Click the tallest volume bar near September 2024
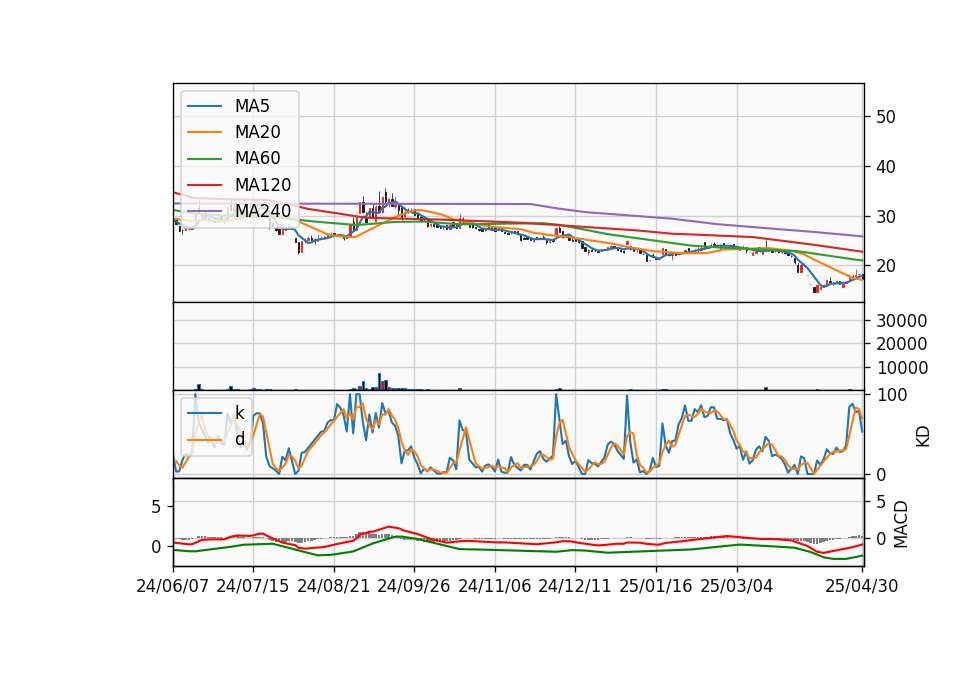 pyautogui.click(x=380, y=381)
